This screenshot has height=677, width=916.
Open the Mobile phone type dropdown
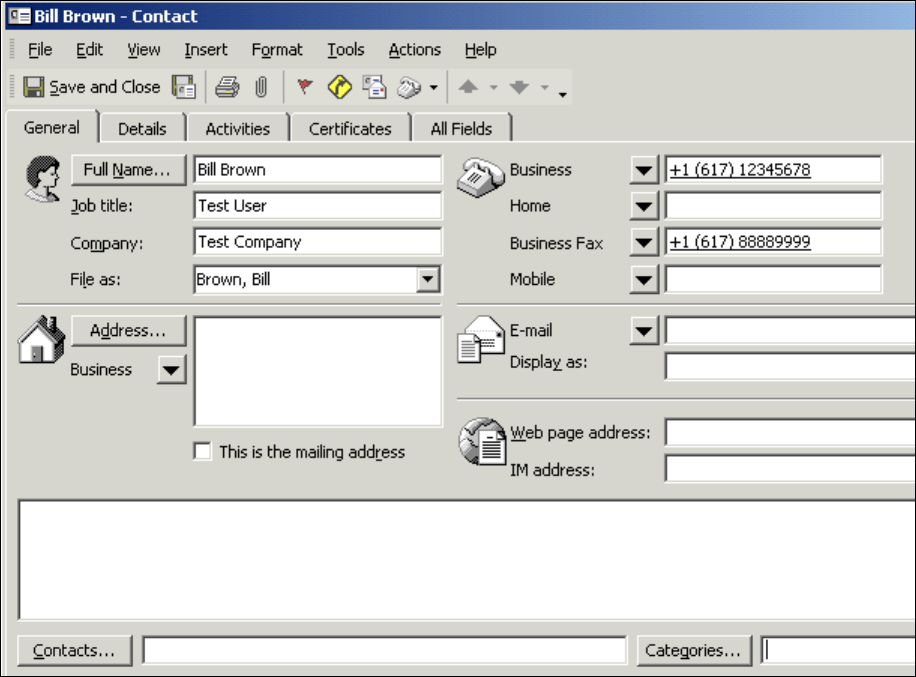(644, 280)
